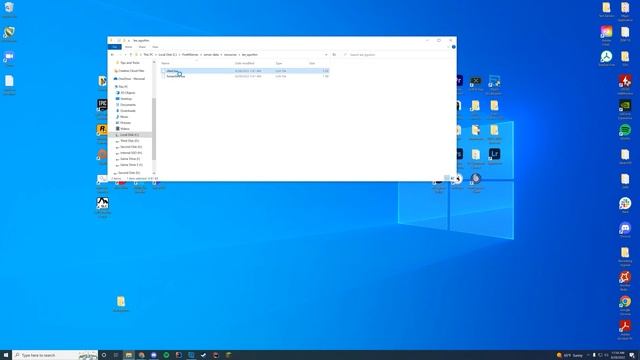Click the taskbar search box
Image resolution: width=640 pixels, height=360 pixels.
point(55,355)
